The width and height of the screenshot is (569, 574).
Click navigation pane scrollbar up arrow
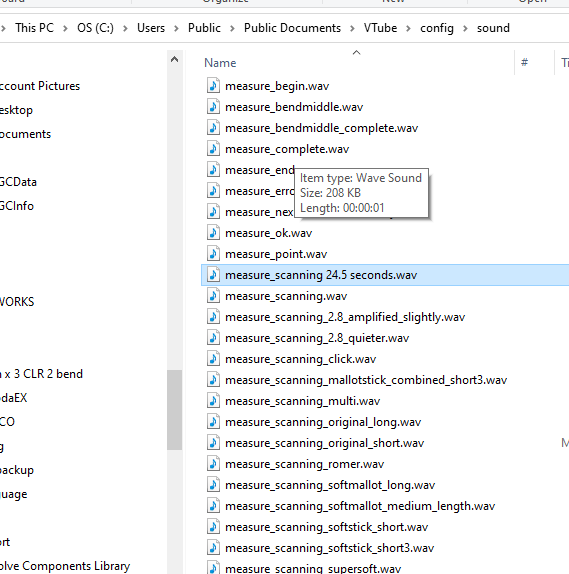click(175, 59)
